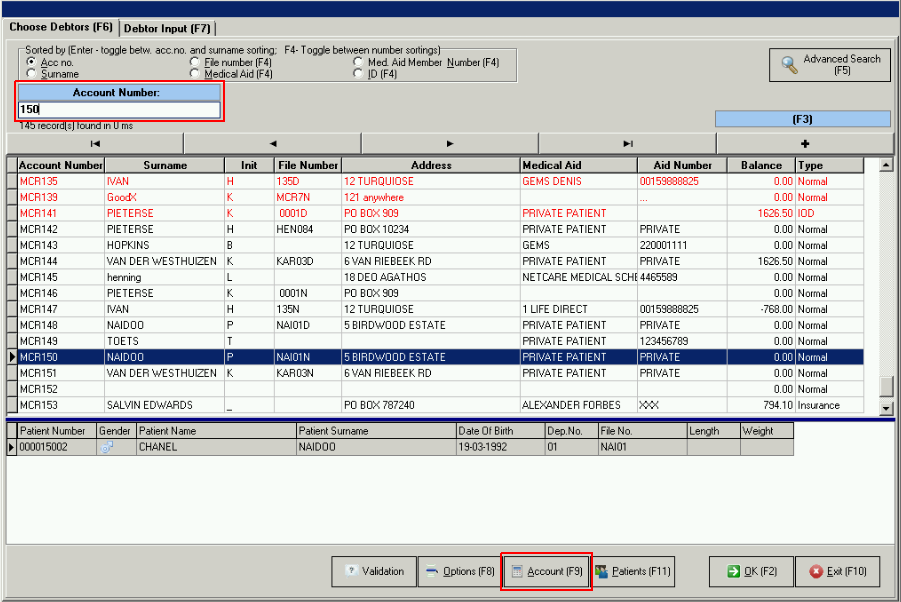Image resolution: width=901 pixels, height=602 pixels.
Task: Go to first record navigation arrow
Action: tap(95, 143)
